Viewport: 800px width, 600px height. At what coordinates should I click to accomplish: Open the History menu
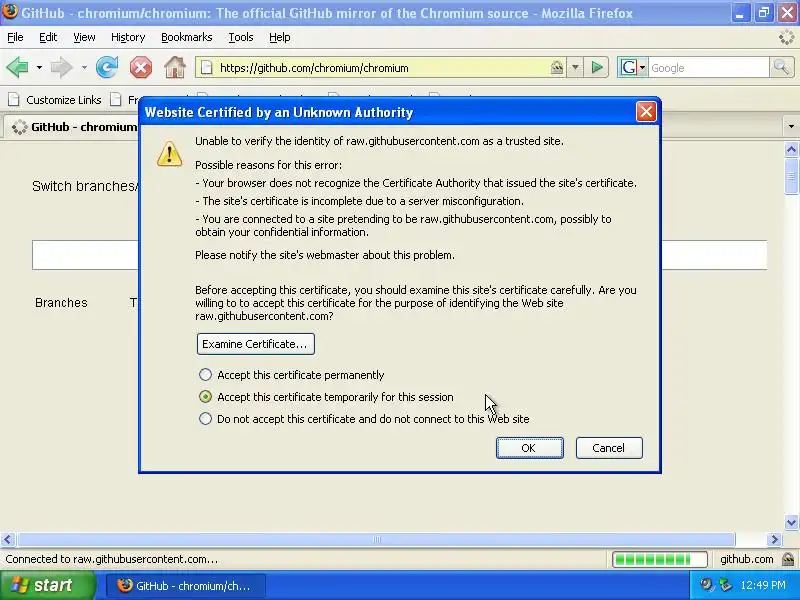[128, 37]
